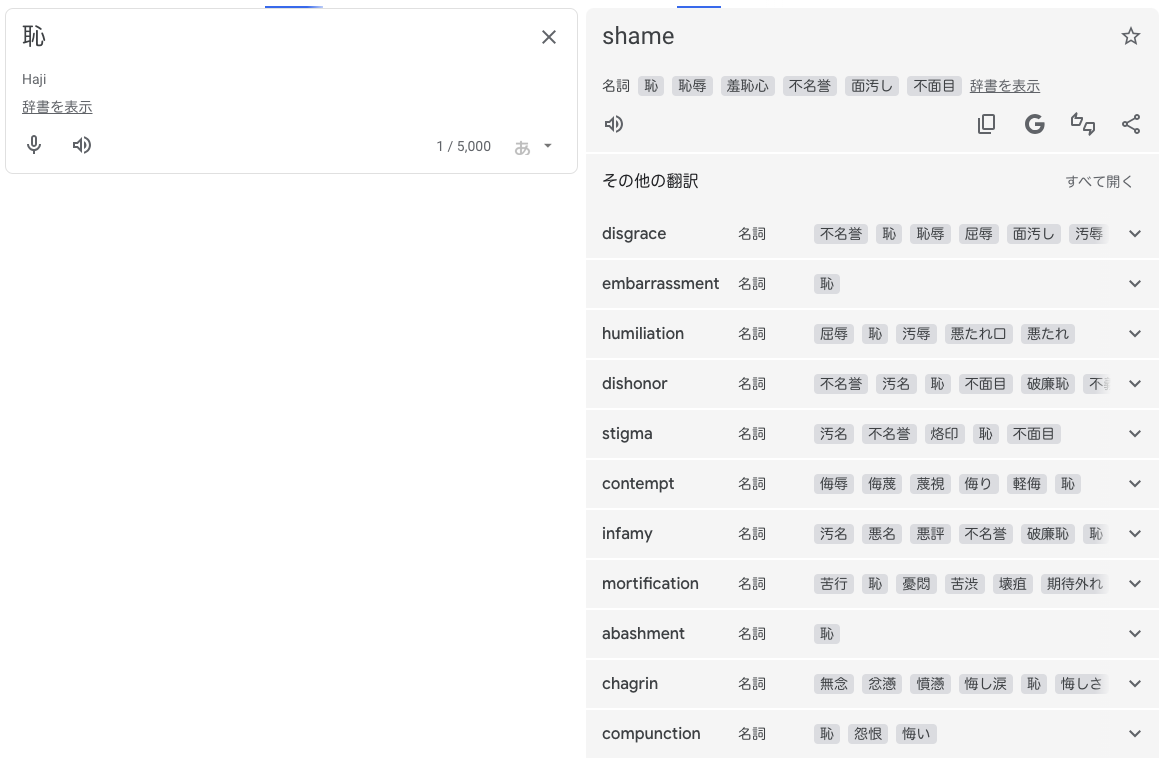The height and width of the screenshot is (759, 1165).
Task: Click the 不名誉 chip in disgrace row
Action: [841, 234]
